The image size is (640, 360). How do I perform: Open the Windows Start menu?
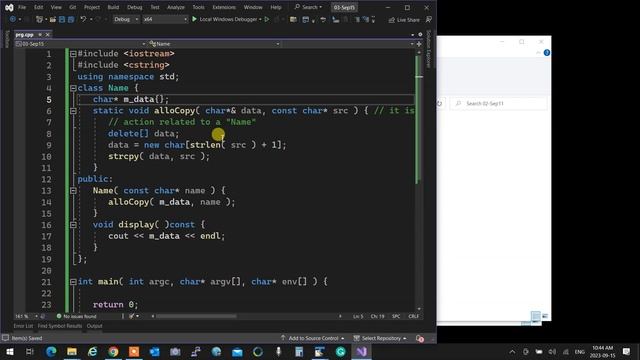9,352
